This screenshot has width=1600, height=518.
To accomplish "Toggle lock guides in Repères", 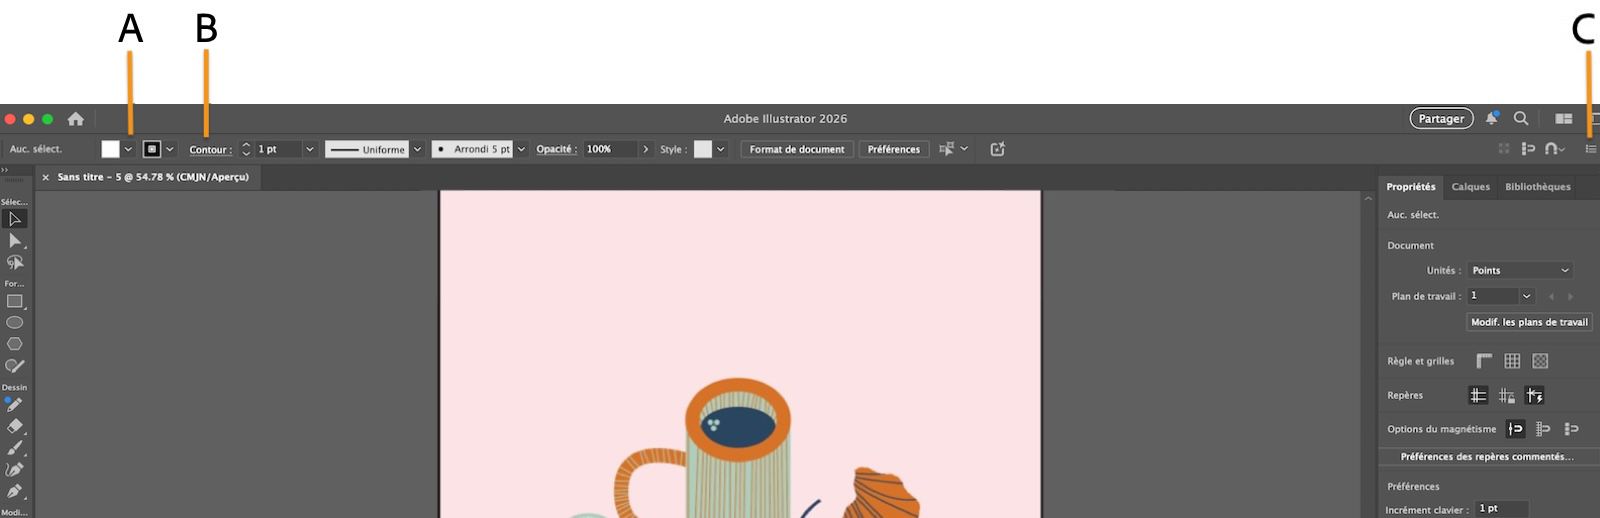I will point(1506,395).
